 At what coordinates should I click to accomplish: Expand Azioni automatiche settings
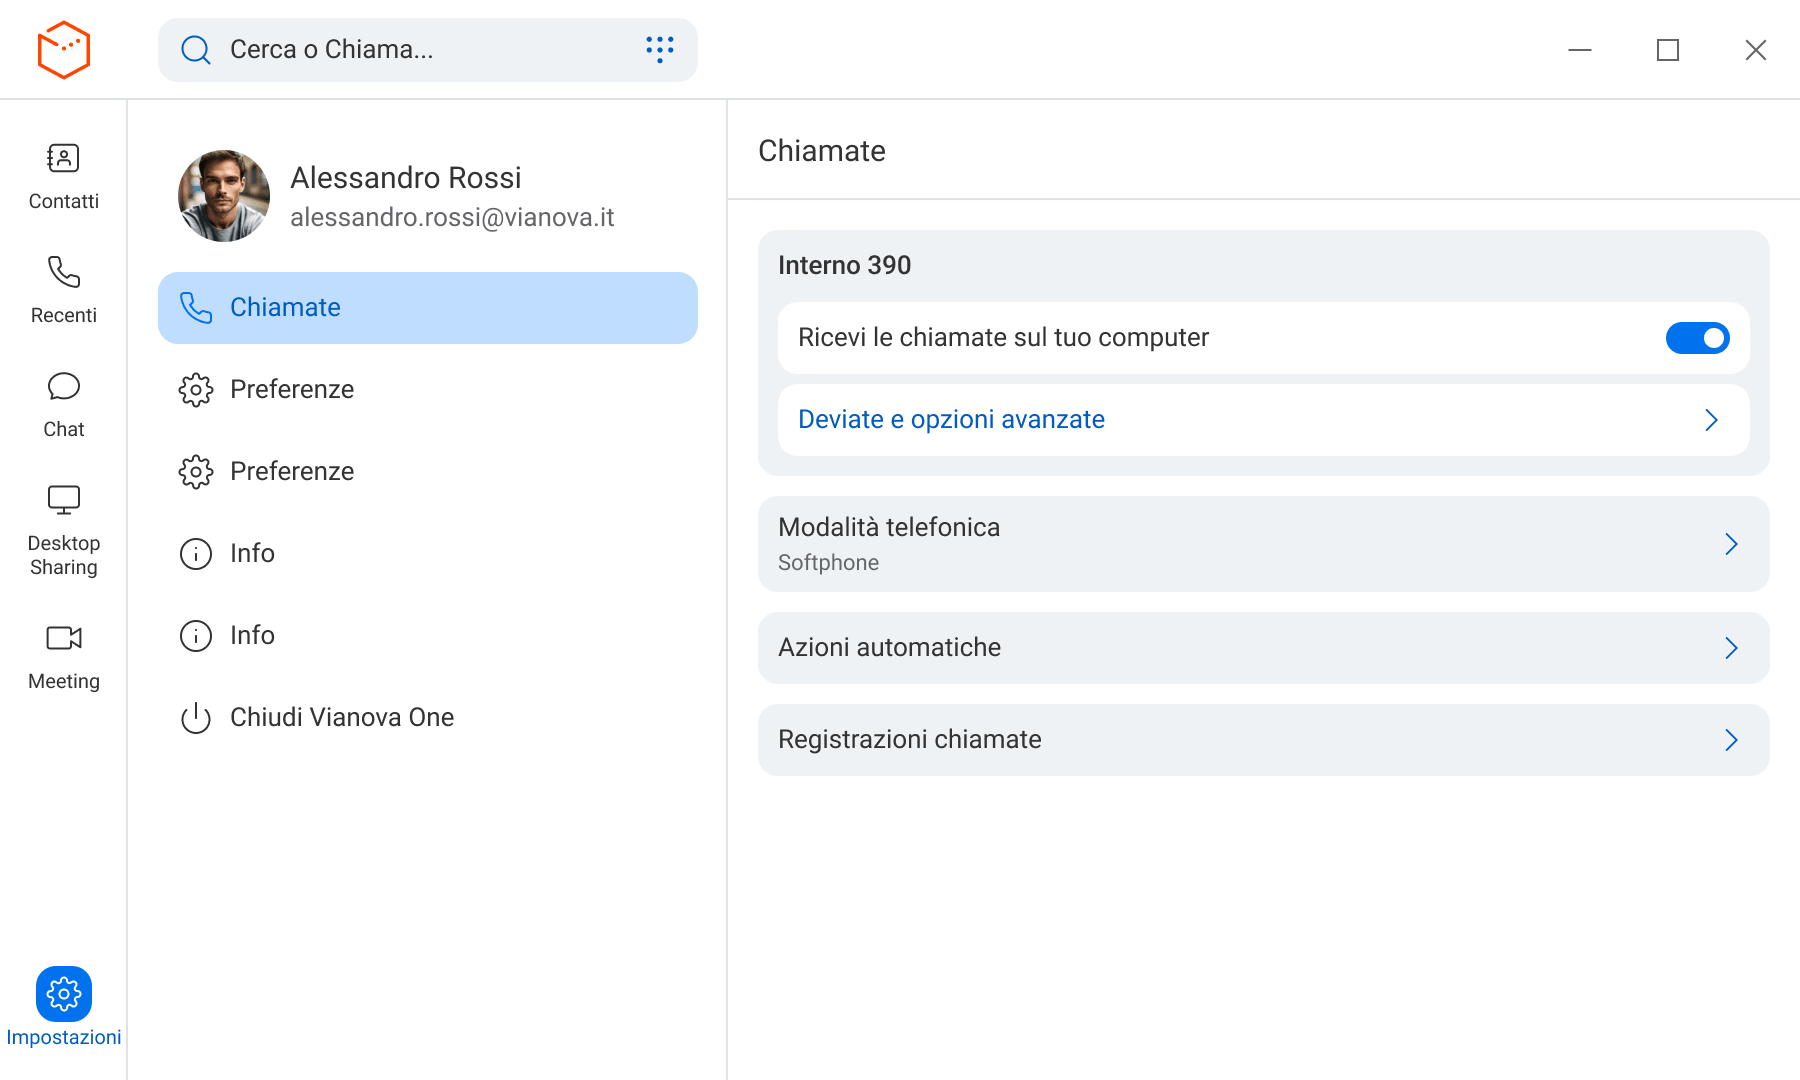pos(1731,648)
